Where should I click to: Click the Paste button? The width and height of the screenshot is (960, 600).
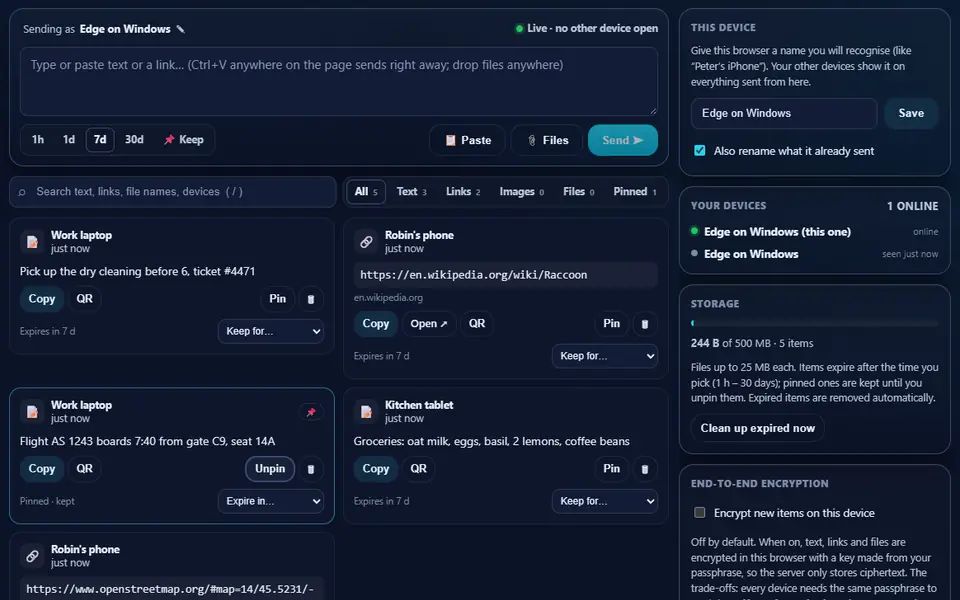point(468,140)
